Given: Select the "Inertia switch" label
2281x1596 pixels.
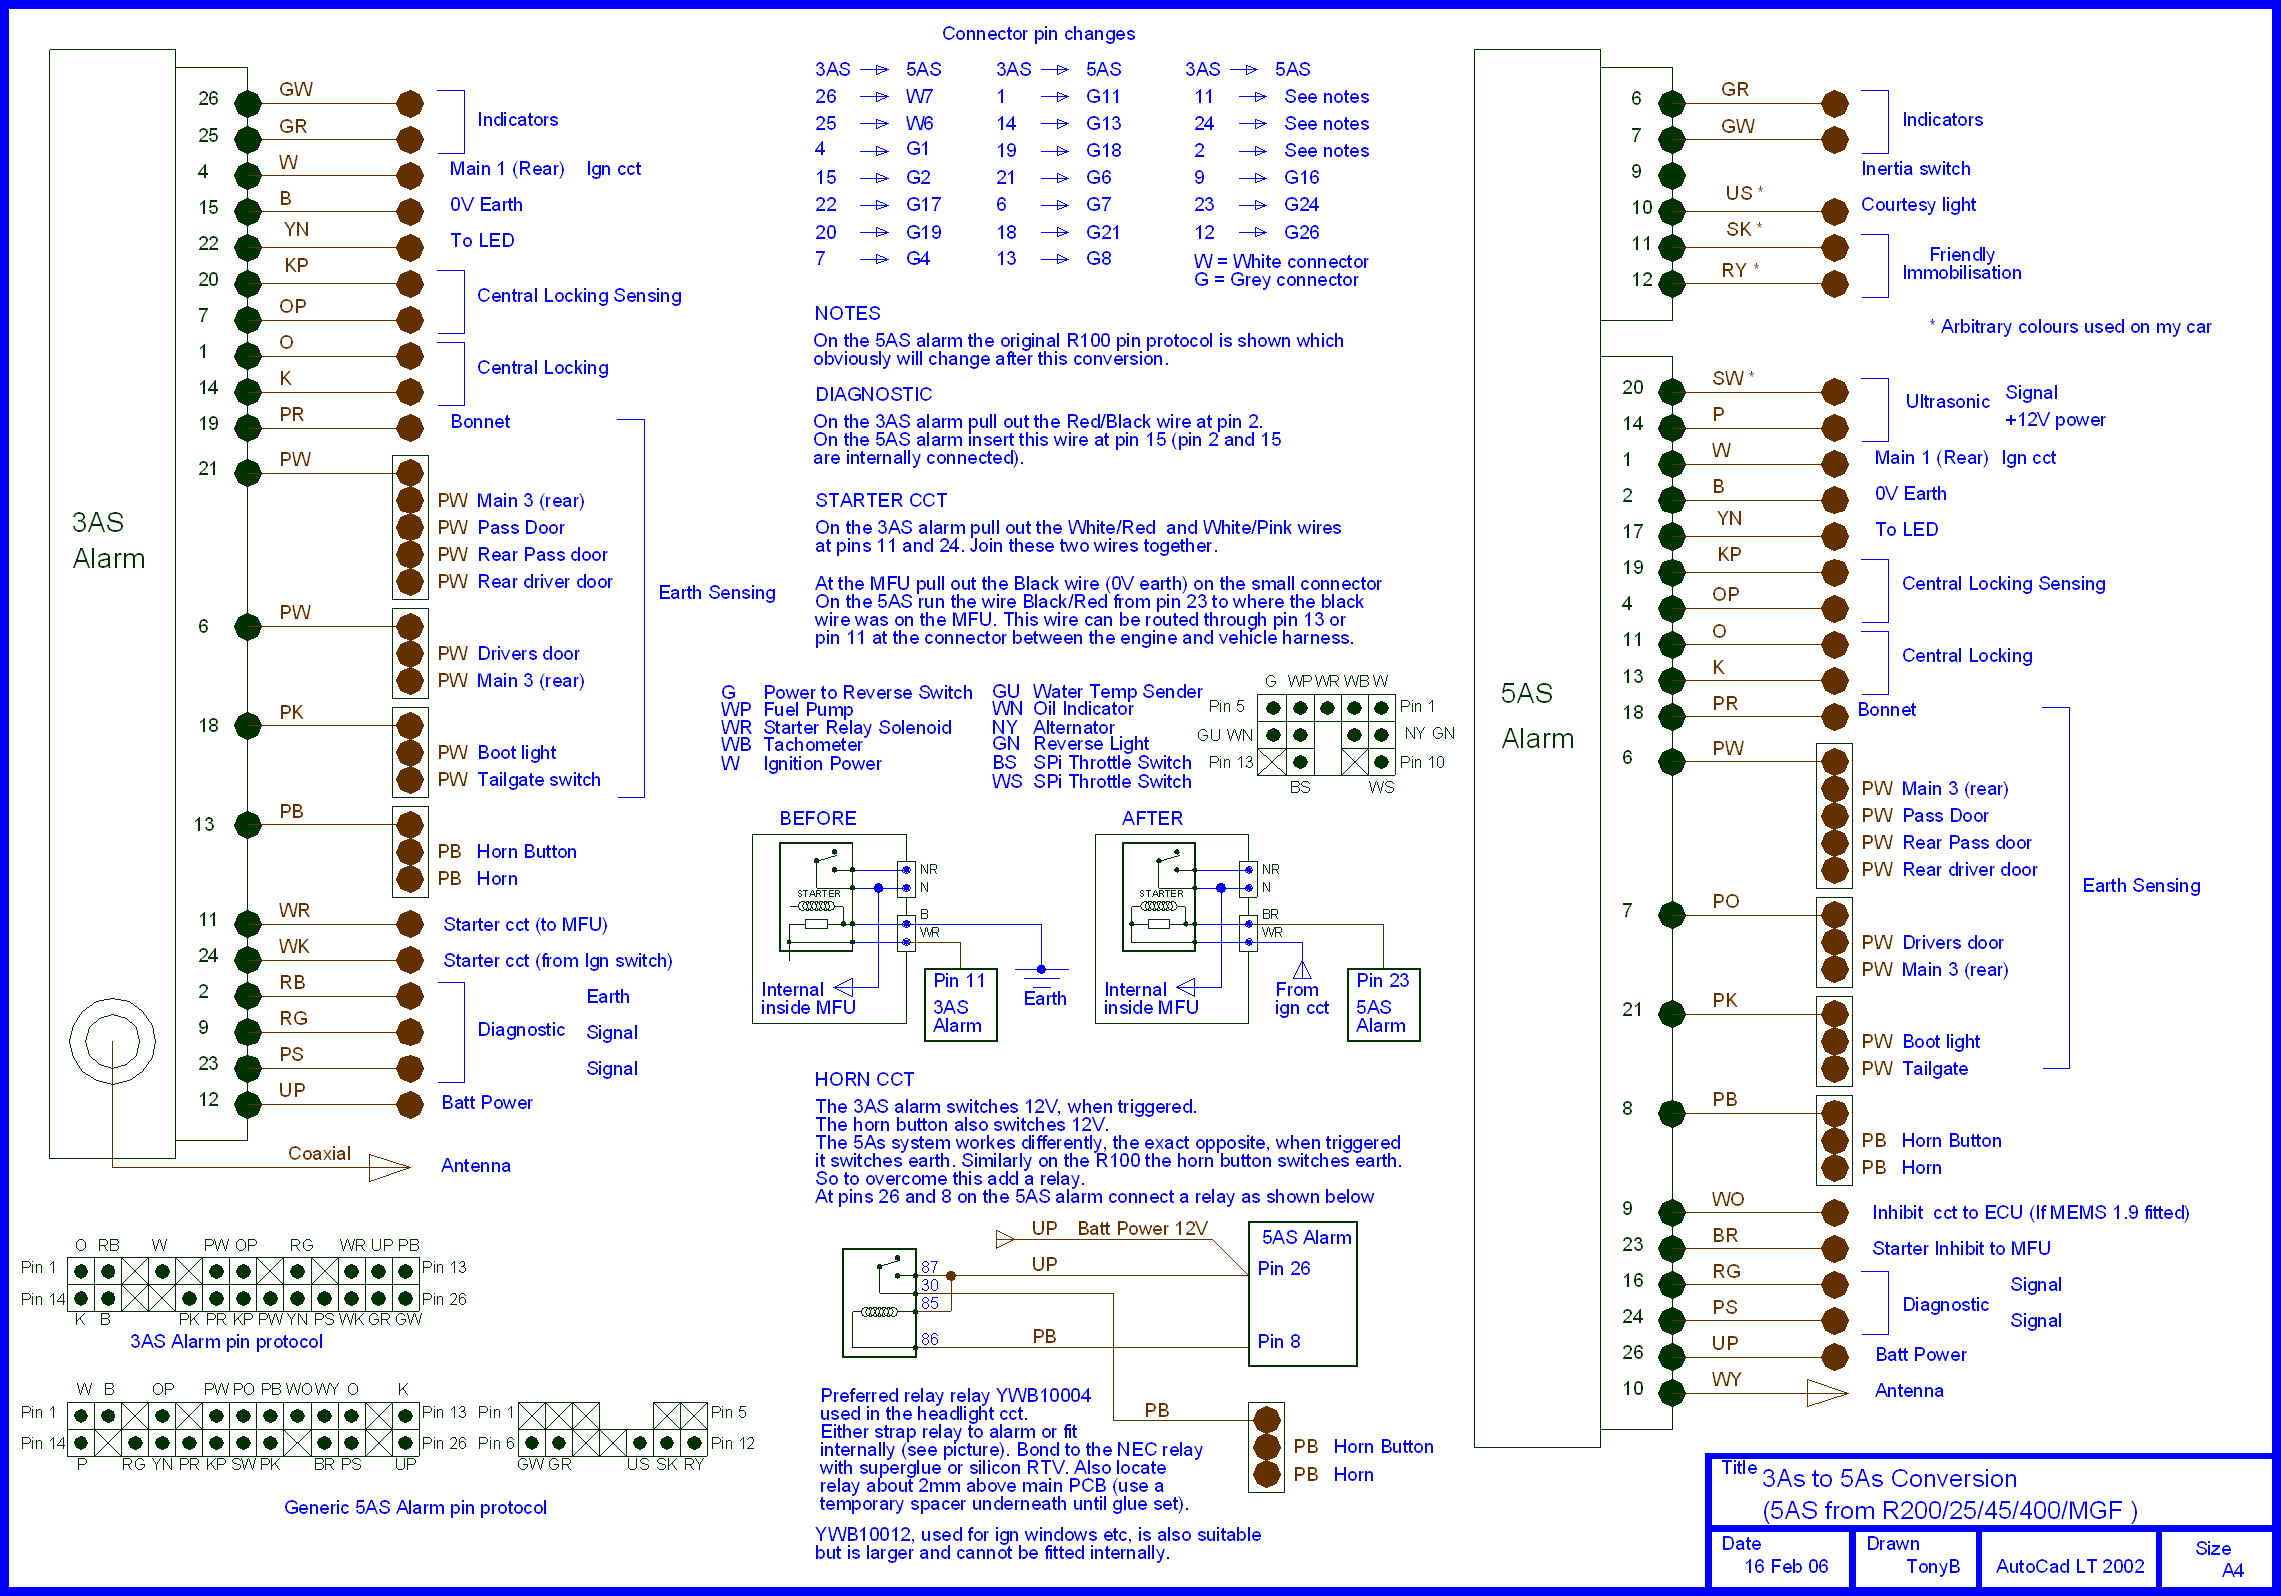Looking at the screenshot, I should 1915,168.
